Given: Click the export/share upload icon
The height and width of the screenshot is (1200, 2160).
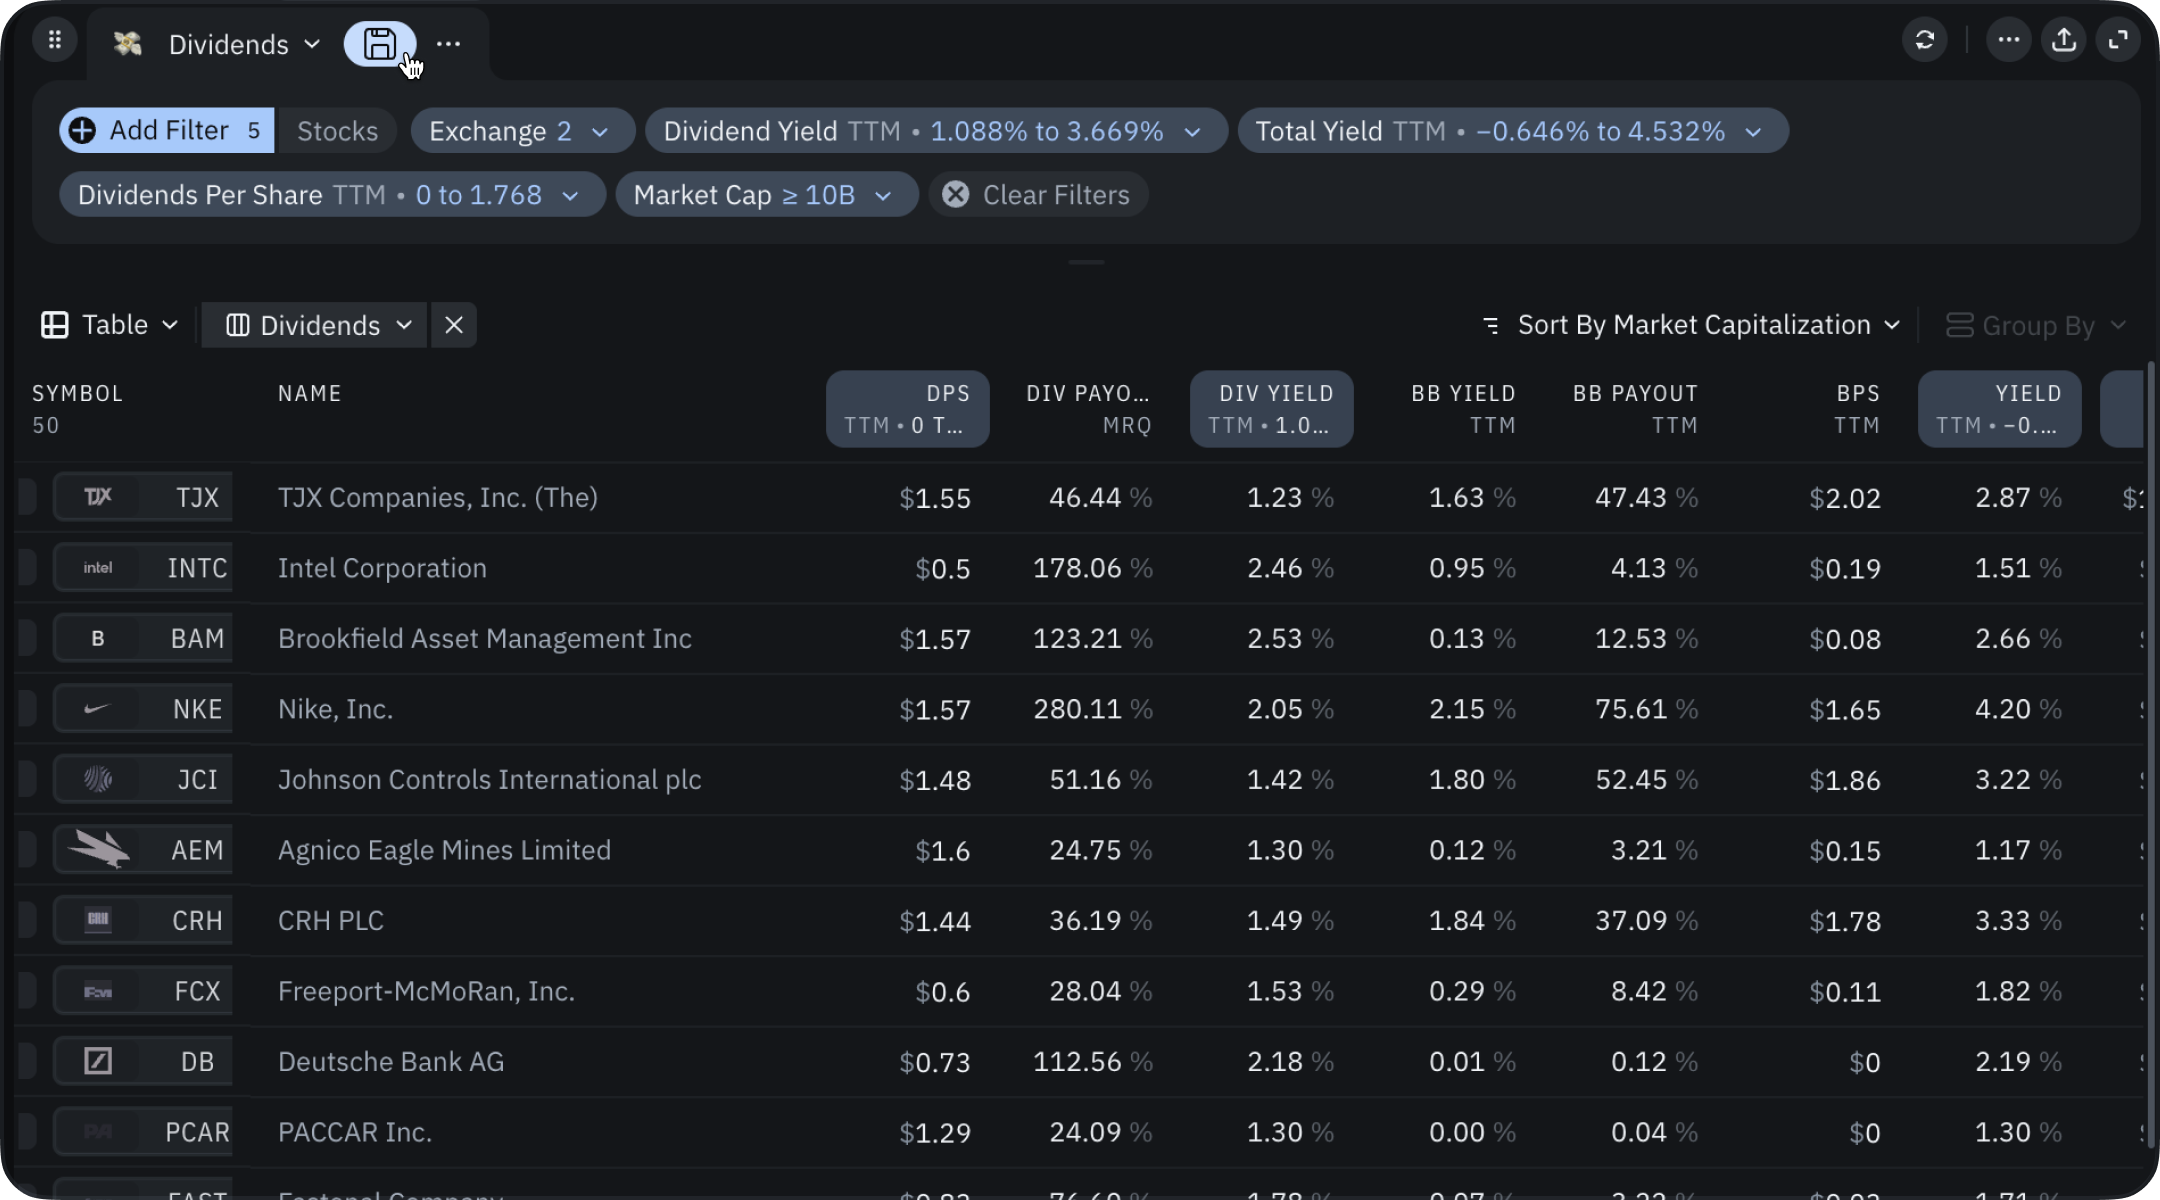Looking at the screenshot, I should pyautogui.click(x=2064, y=40).
